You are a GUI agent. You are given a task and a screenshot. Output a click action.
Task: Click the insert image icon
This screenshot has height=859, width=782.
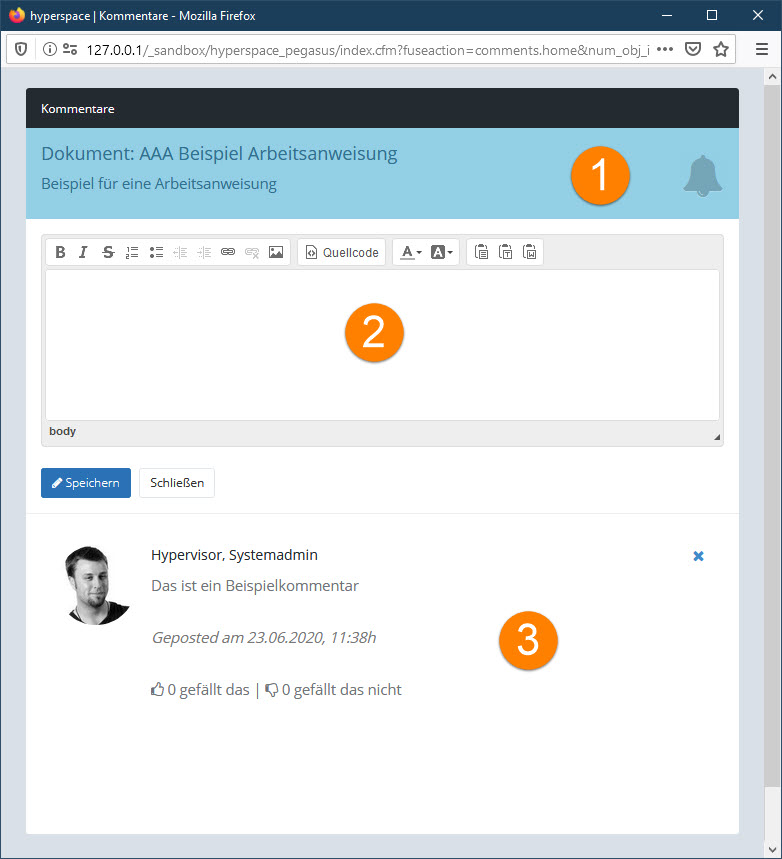coord(276,253)
